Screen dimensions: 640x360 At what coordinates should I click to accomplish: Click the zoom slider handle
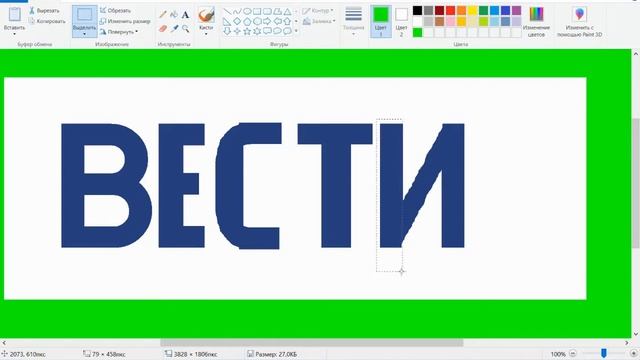tap(604, 353)
